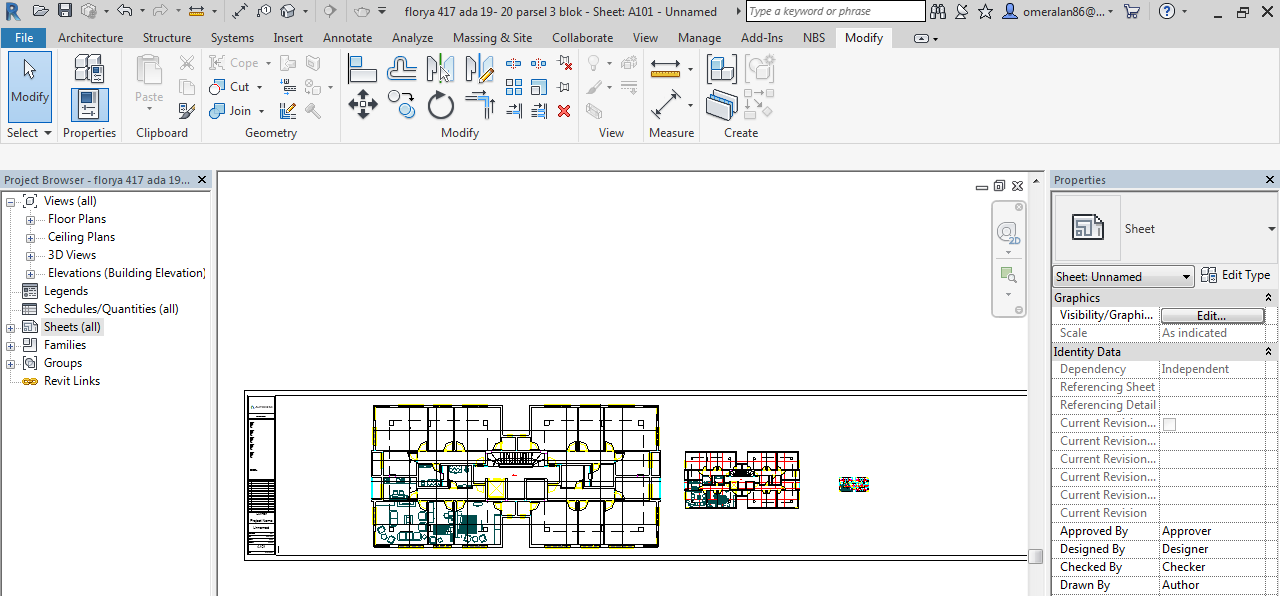Expand the 3D Views node
The height and width of the screenshot is (596, 1280).
[x=30, y=255]
